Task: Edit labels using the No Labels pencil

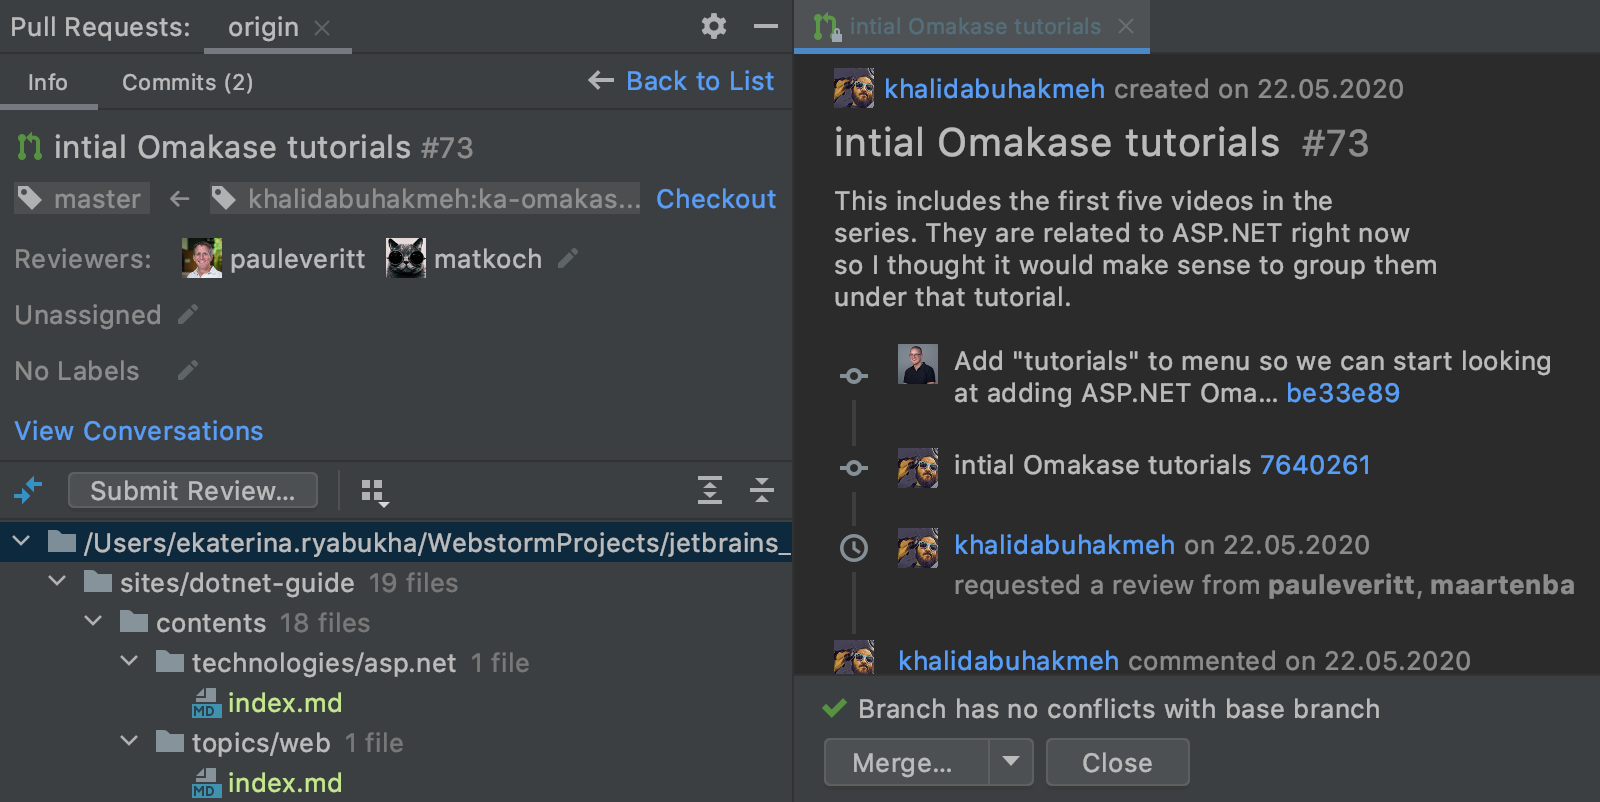Action: click(x=187, y=371)
